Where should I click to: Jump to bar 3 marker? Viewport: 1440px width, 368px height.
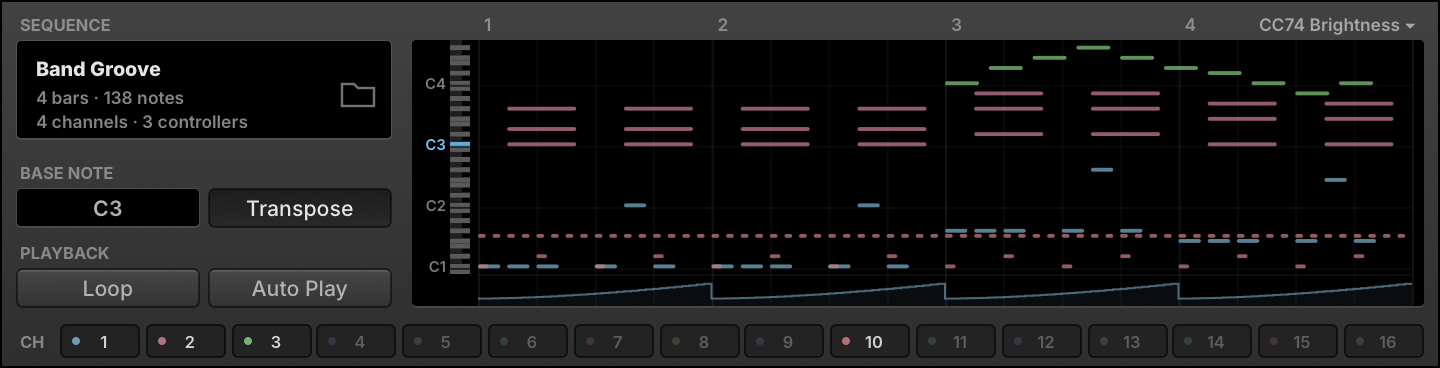coord(956,25)
